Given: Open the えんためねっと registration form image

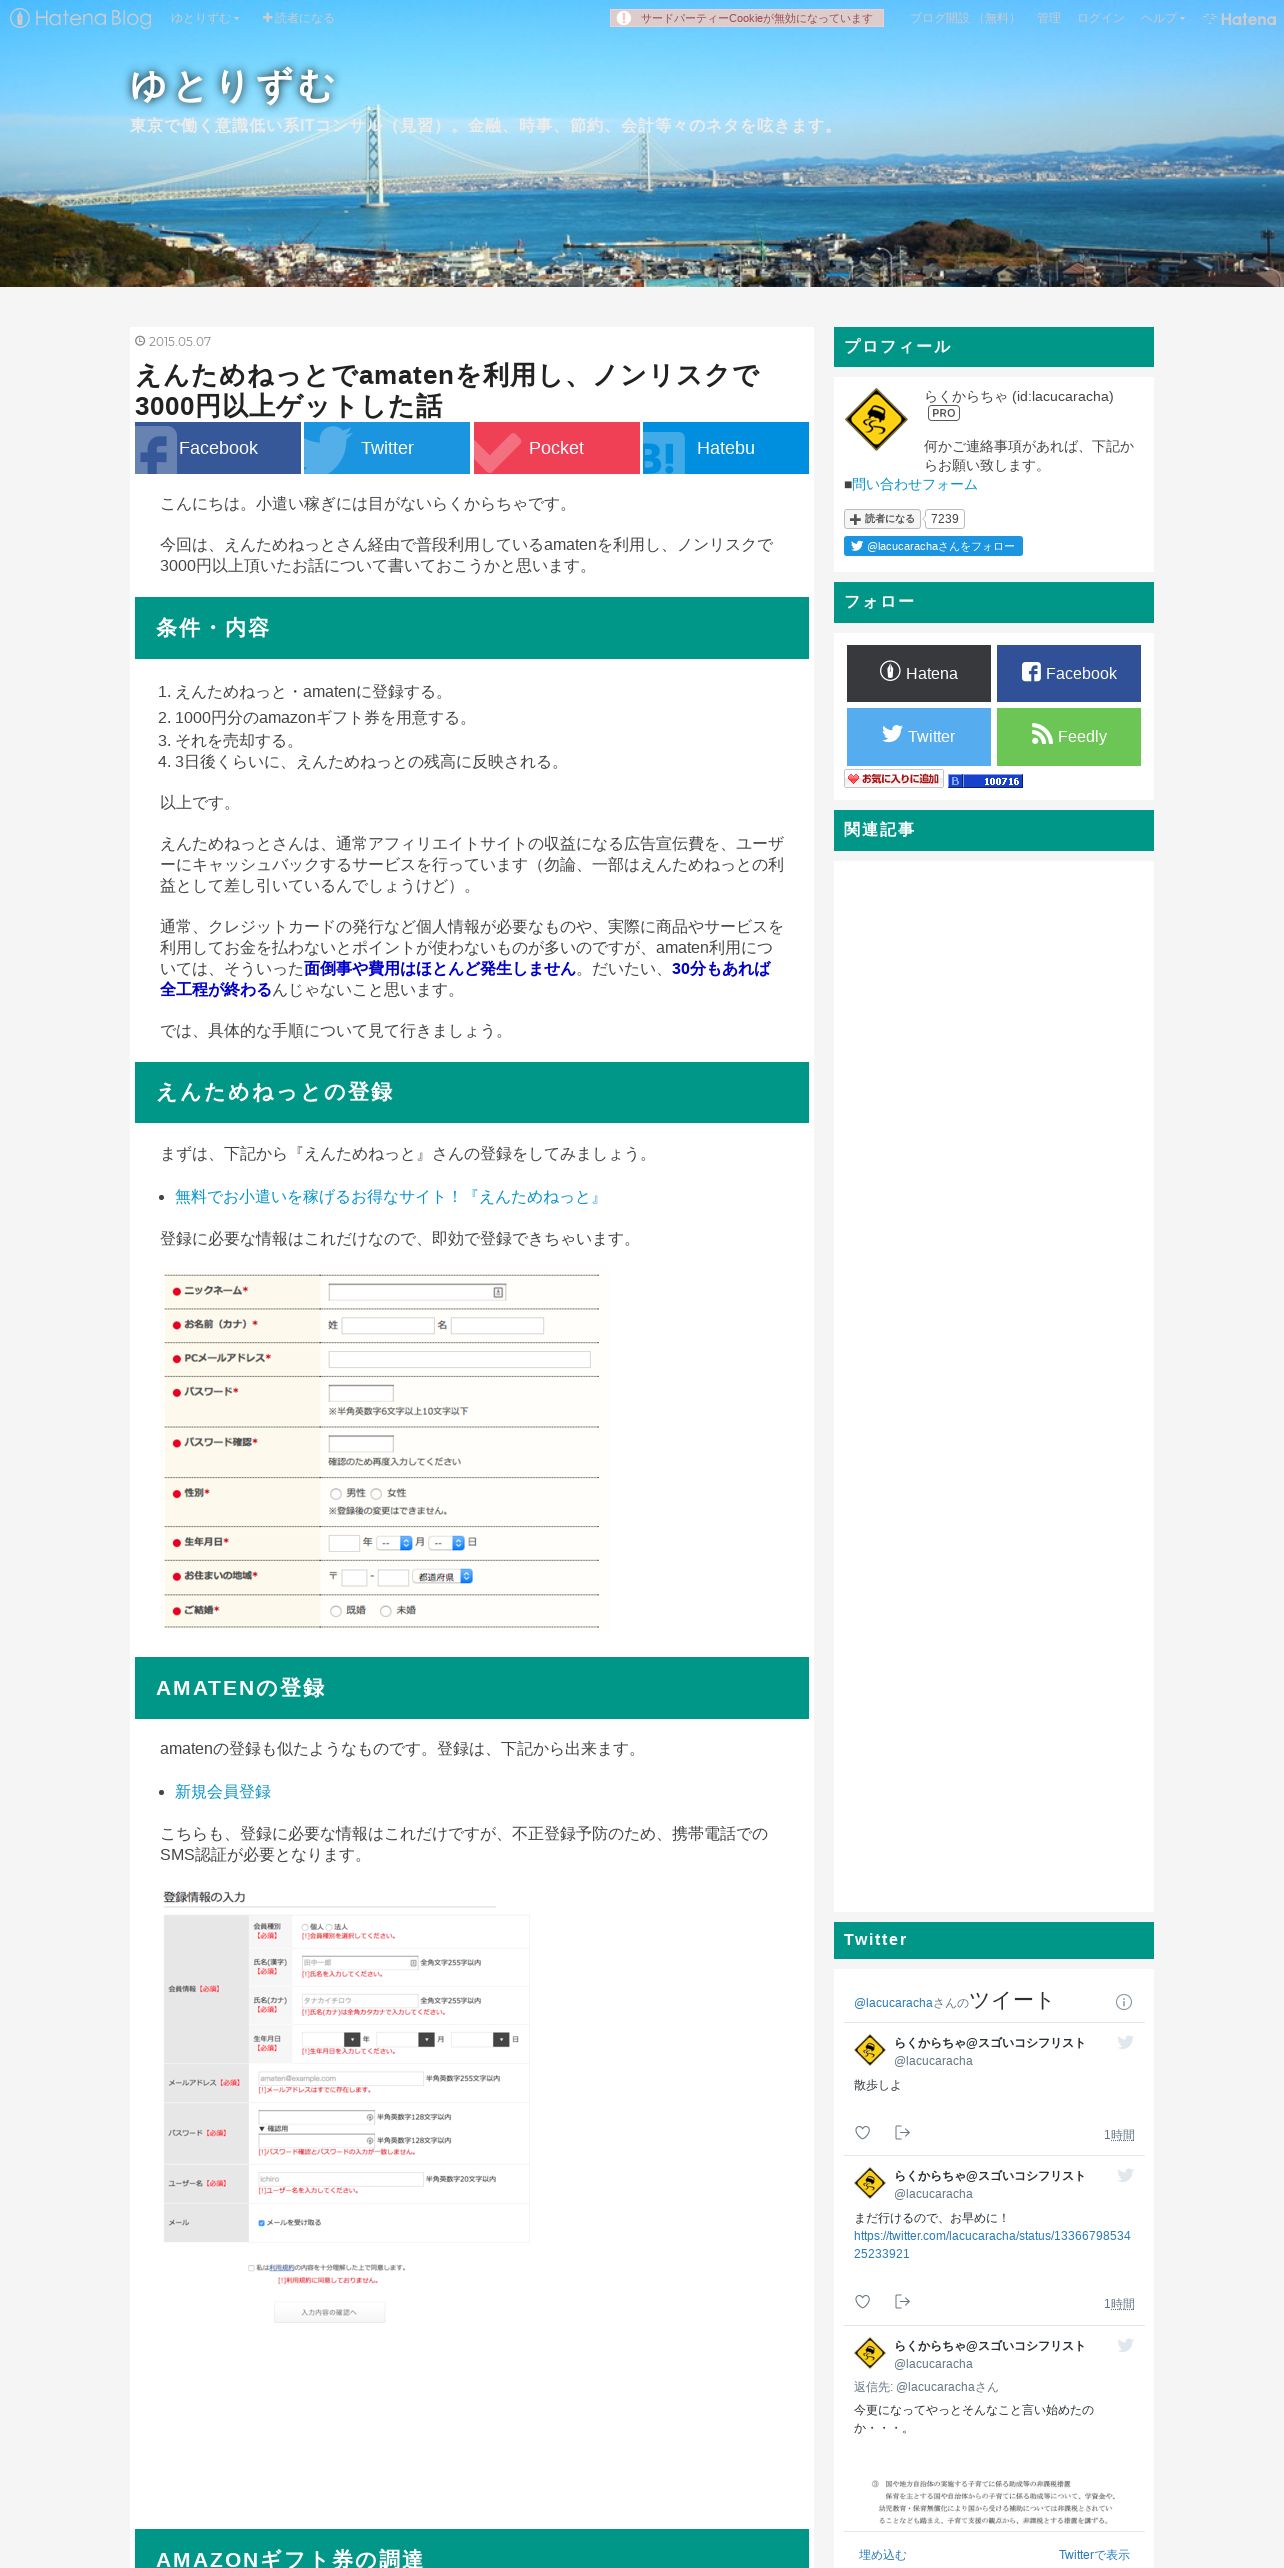Looking at the screenshot, I should pyautogui.click(x=382, y=1451).
